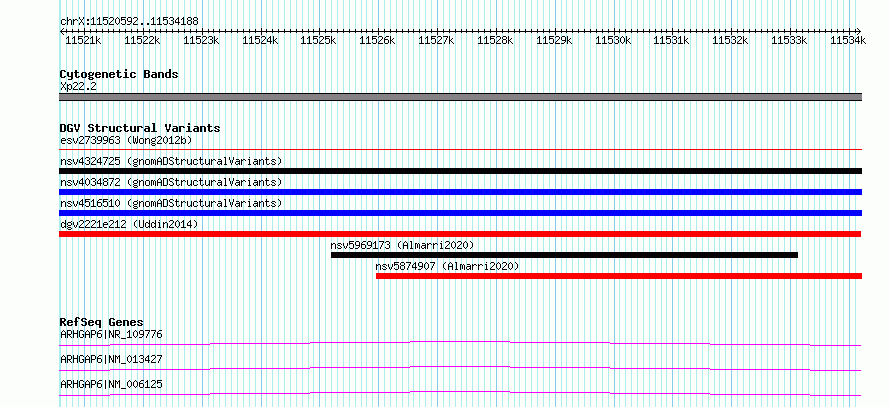Click the magenta ARHGAP6|NM_013427 gene line
890x407 pixels.
(460, 368)
